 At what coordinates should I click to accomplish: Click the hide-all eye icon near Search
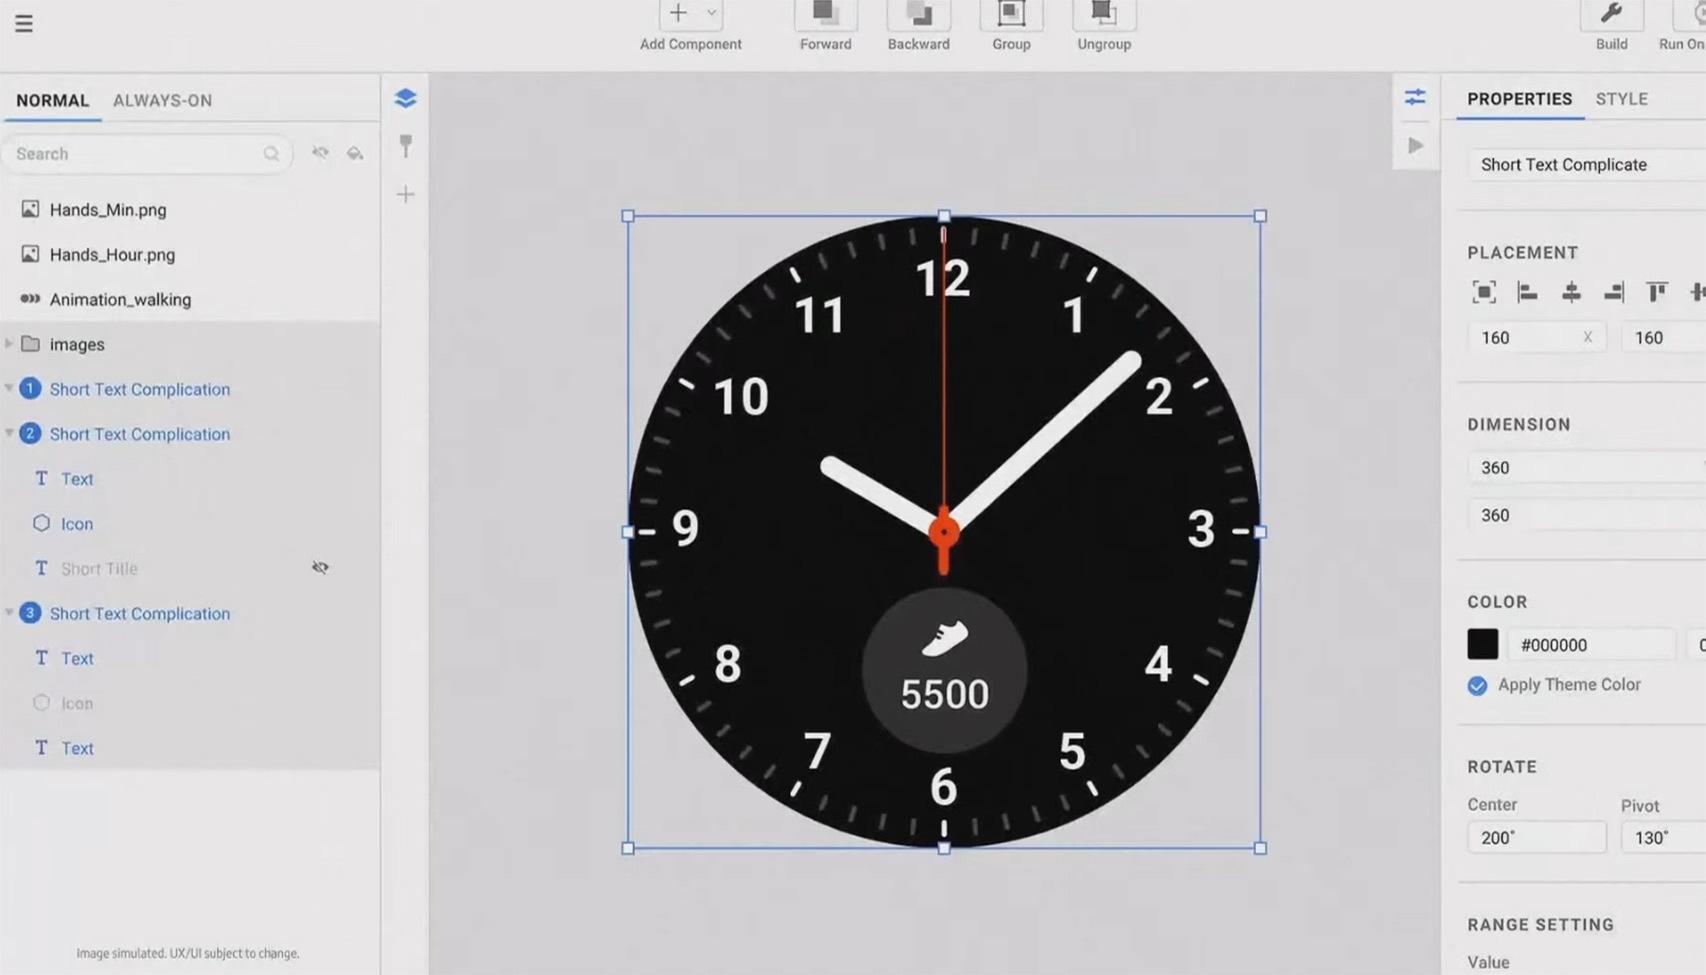coord(320,153)
